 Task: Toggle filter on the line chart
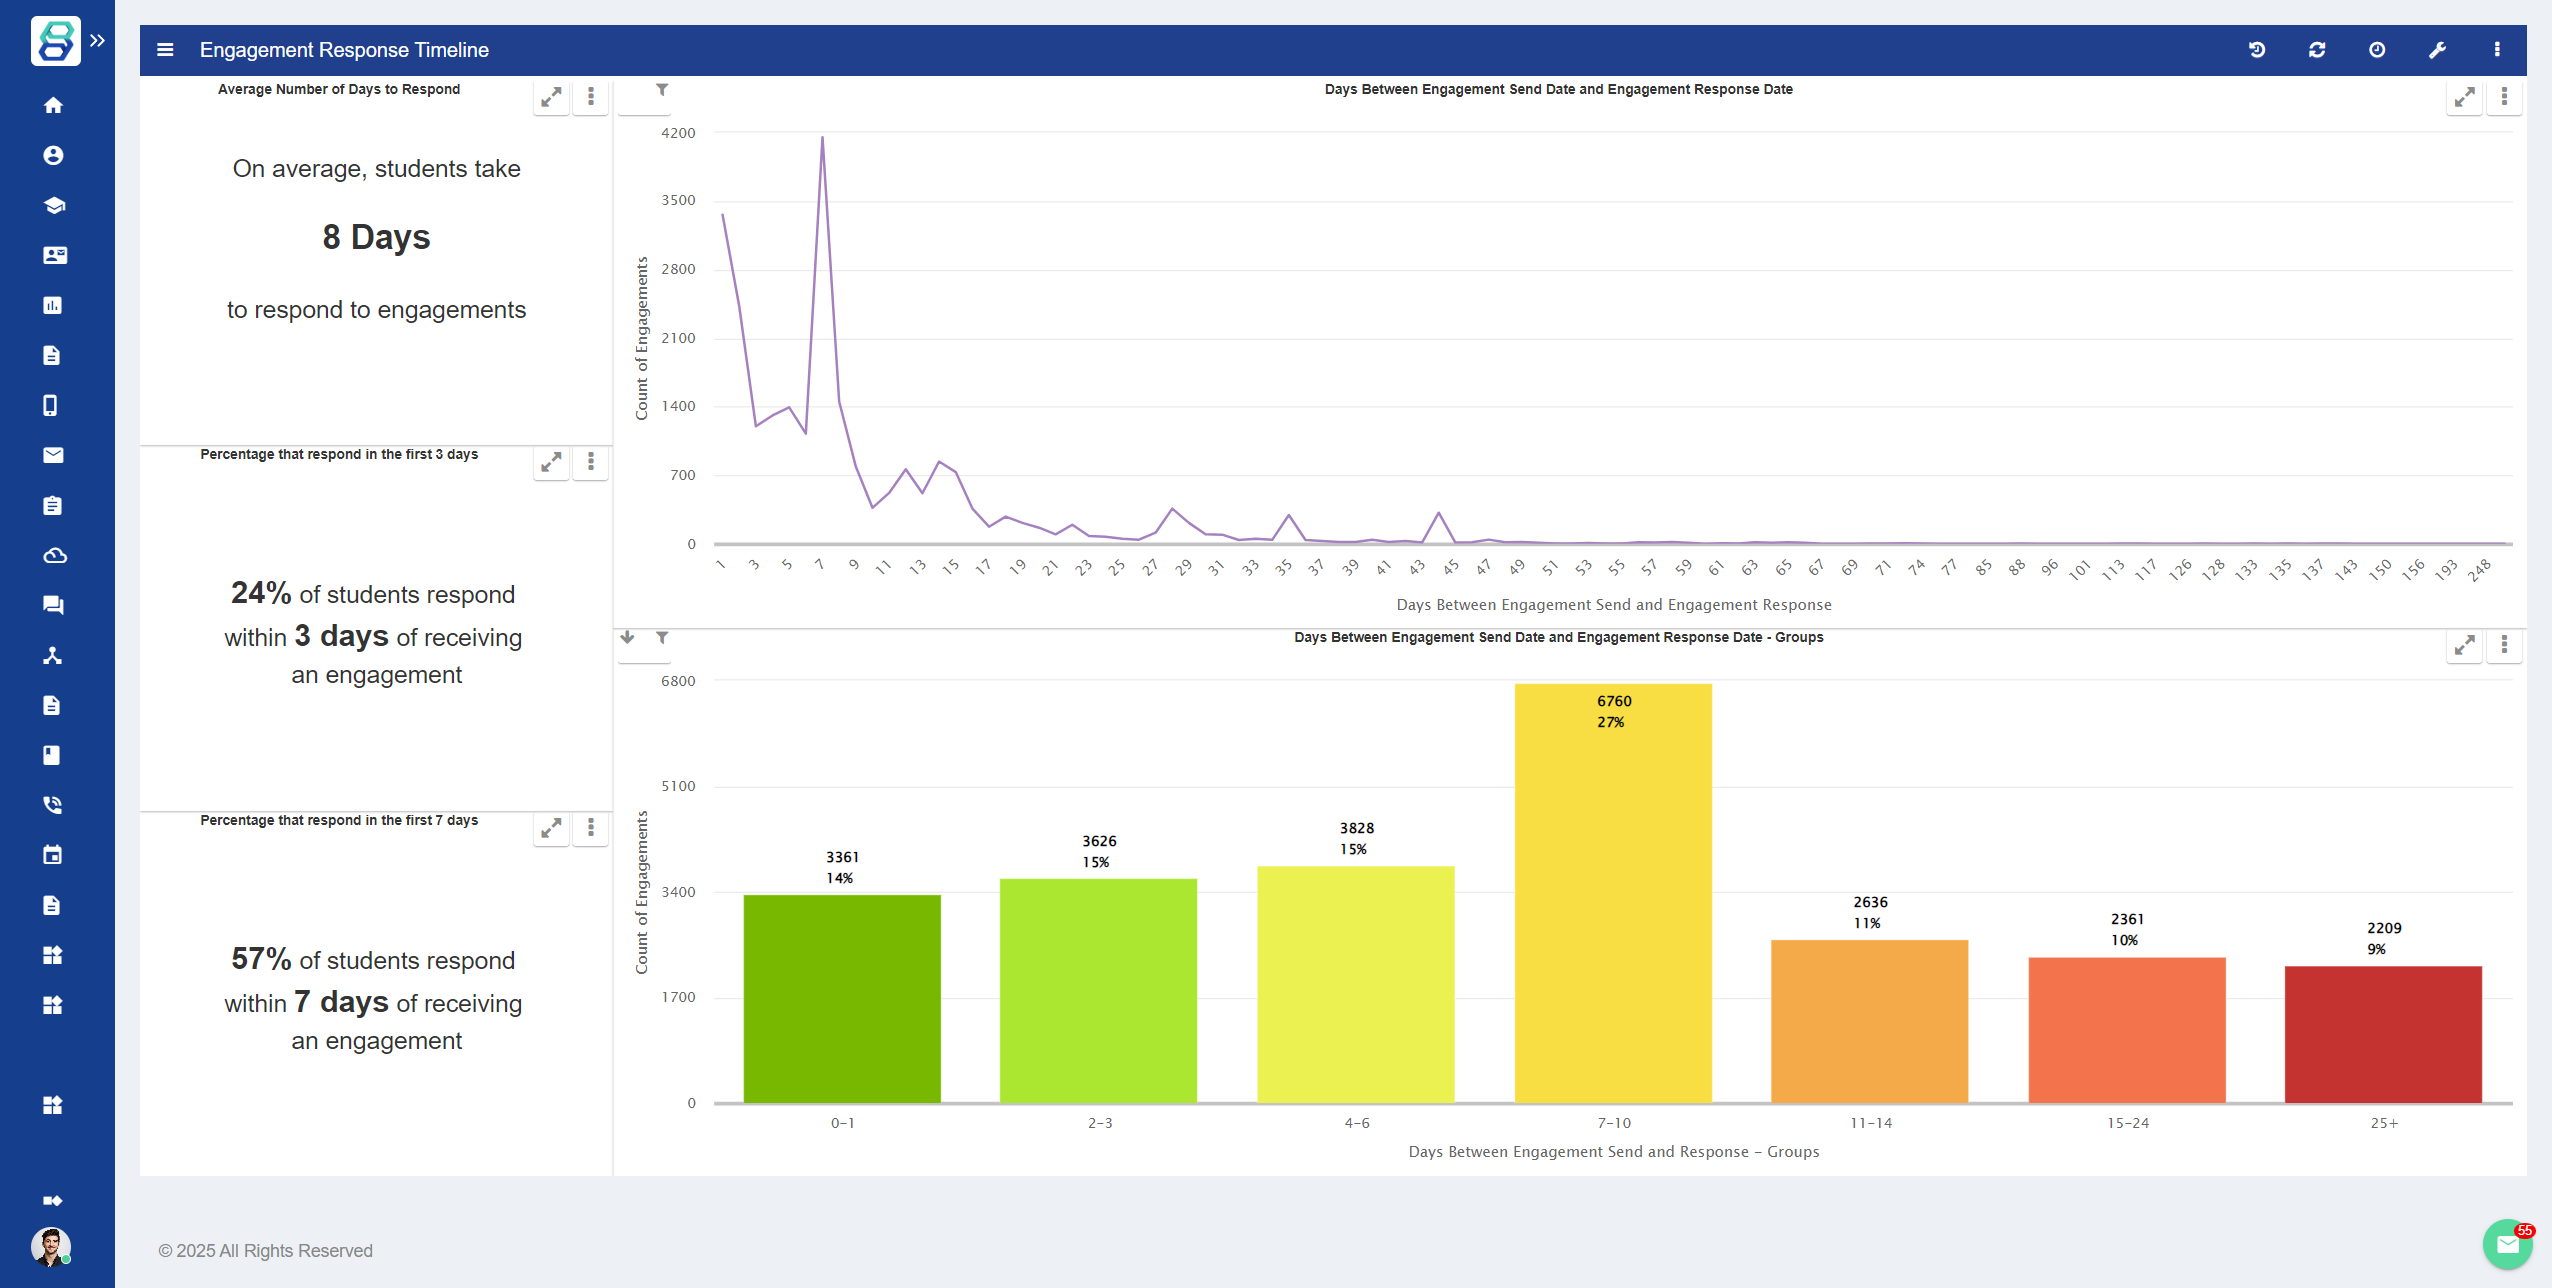(x=662, y=90)
